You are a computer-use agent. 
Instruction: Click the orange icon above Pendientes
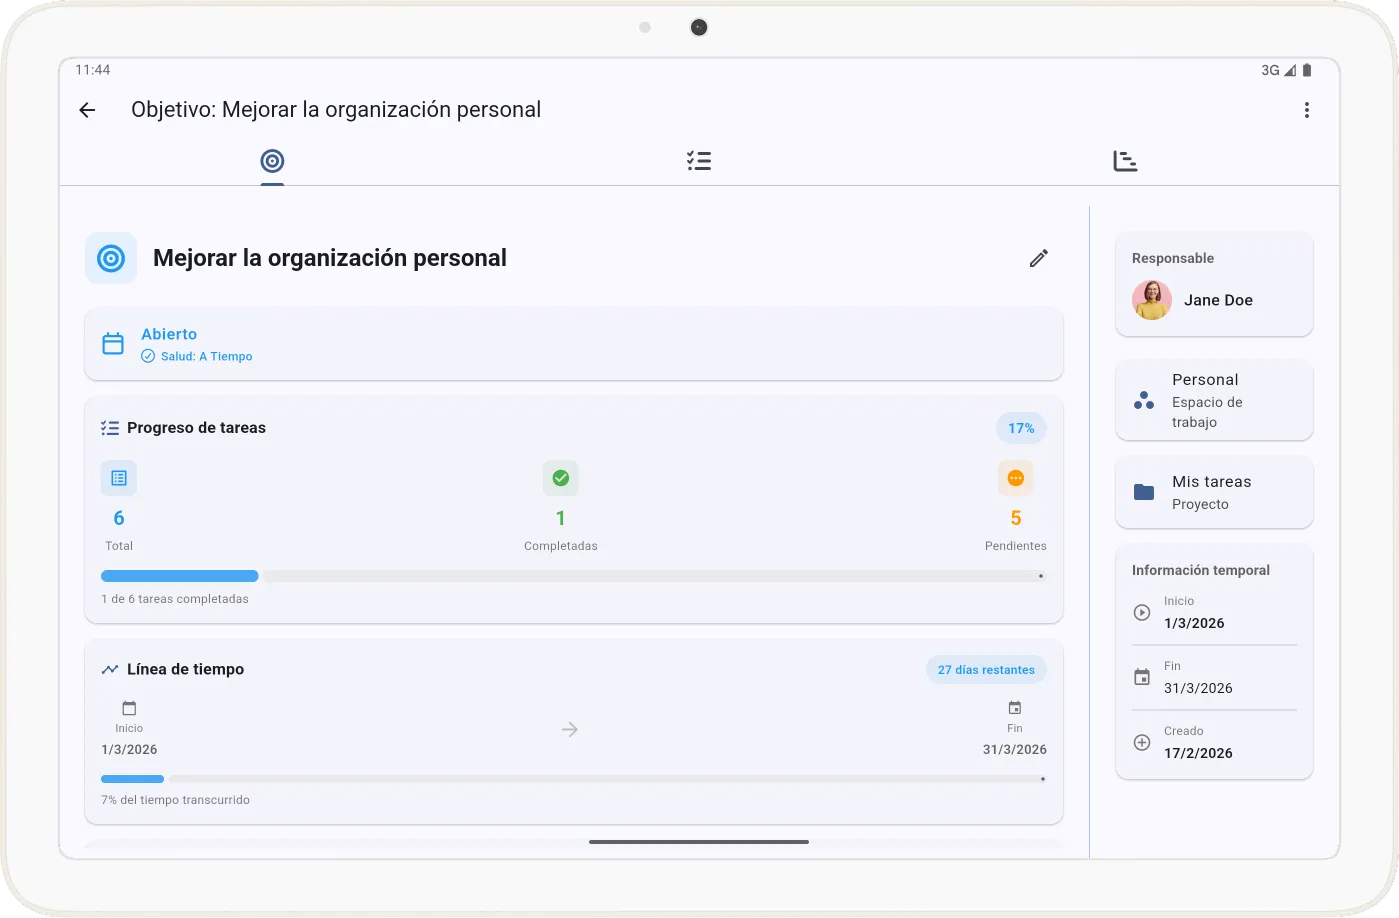1015,478
